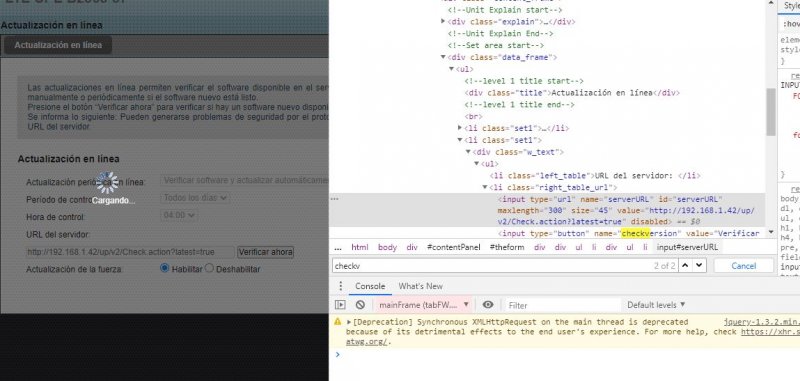This screenshot has width=800, height=381.
Task: Click the URL del servidor input field
Action: click(131, 252)
